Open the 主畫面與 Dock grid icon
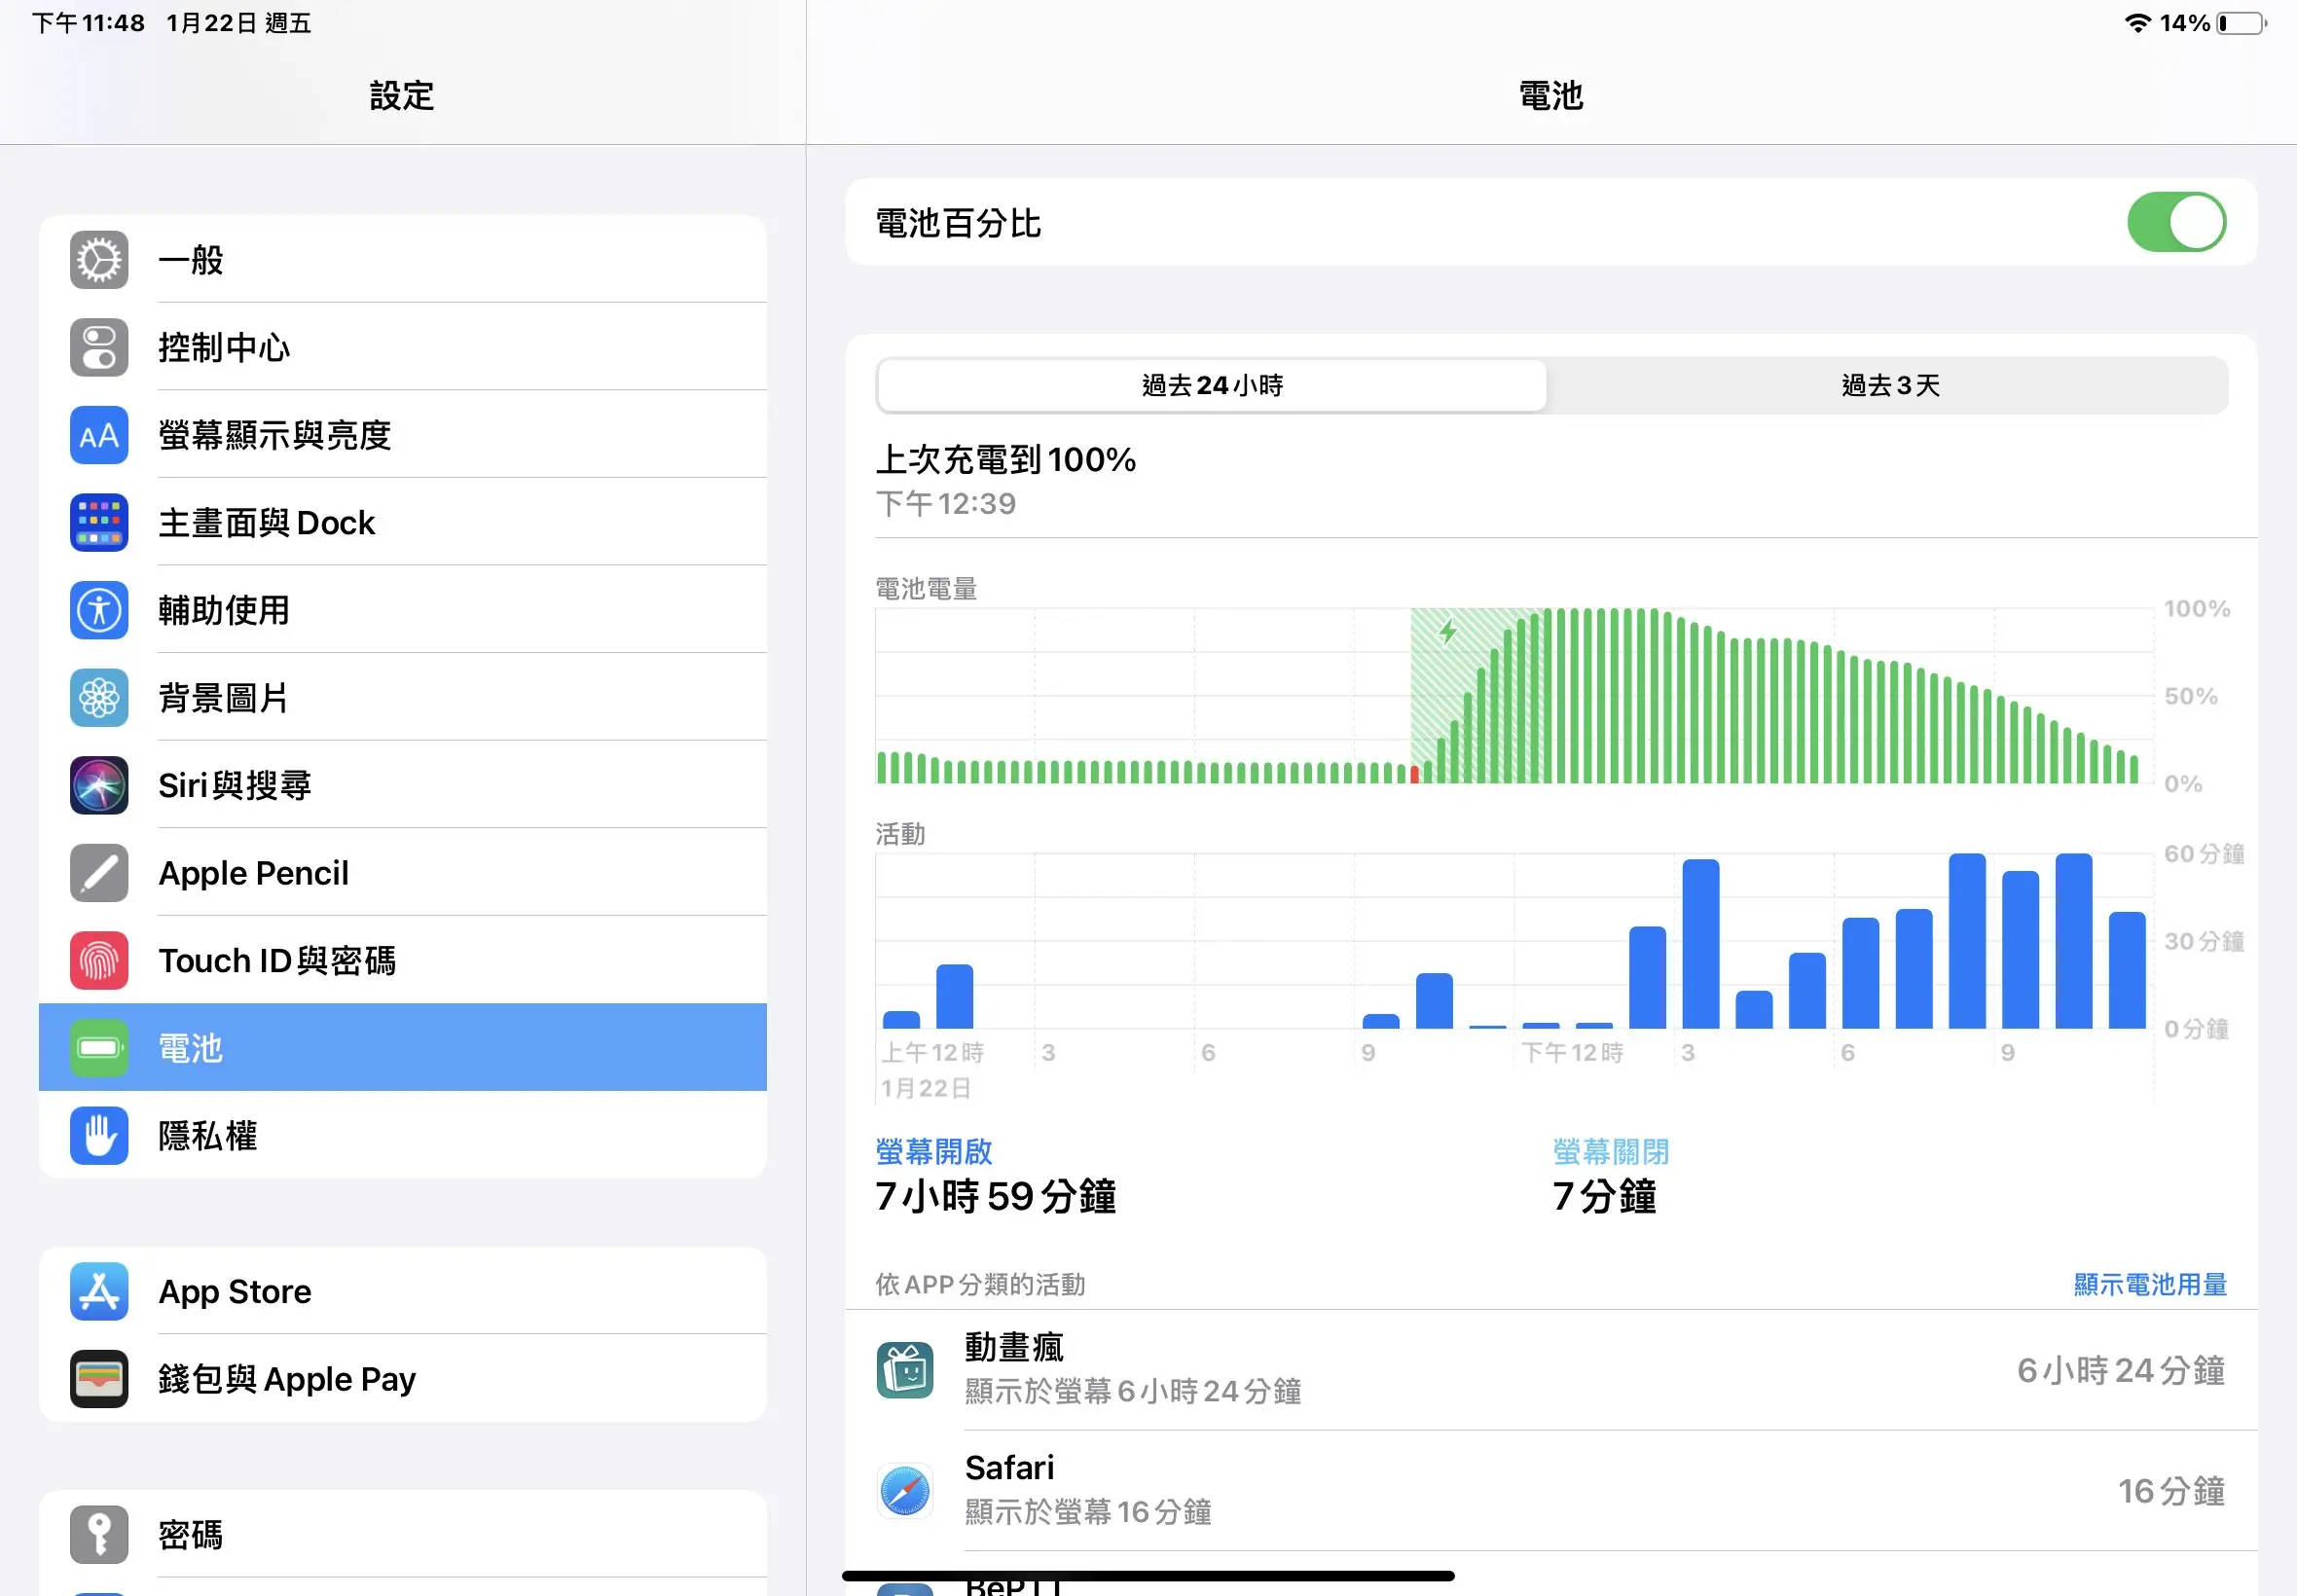The image size is (2297, 1596). (99, 523)
